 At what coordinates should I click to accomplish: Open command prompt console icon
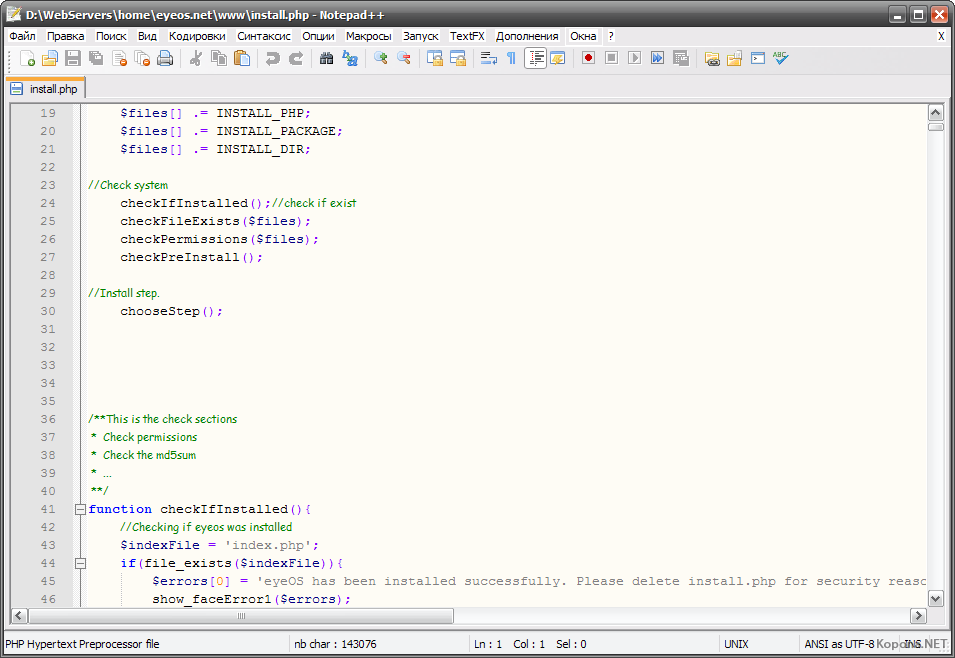758,58
